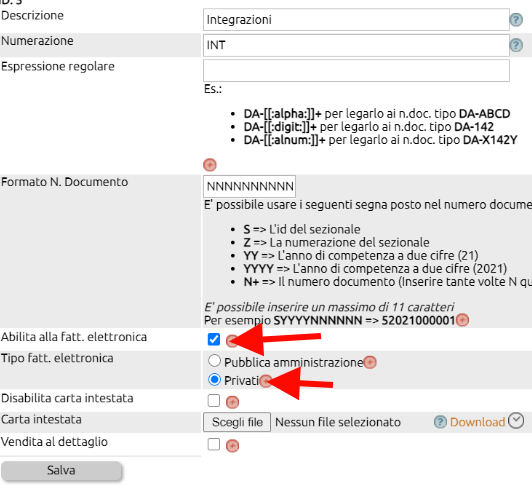Image resolution: width=532 pixels, height=491 pixels.
Task: Click the help icon beside Descrizione field
Action: click(x=516, y=20)
